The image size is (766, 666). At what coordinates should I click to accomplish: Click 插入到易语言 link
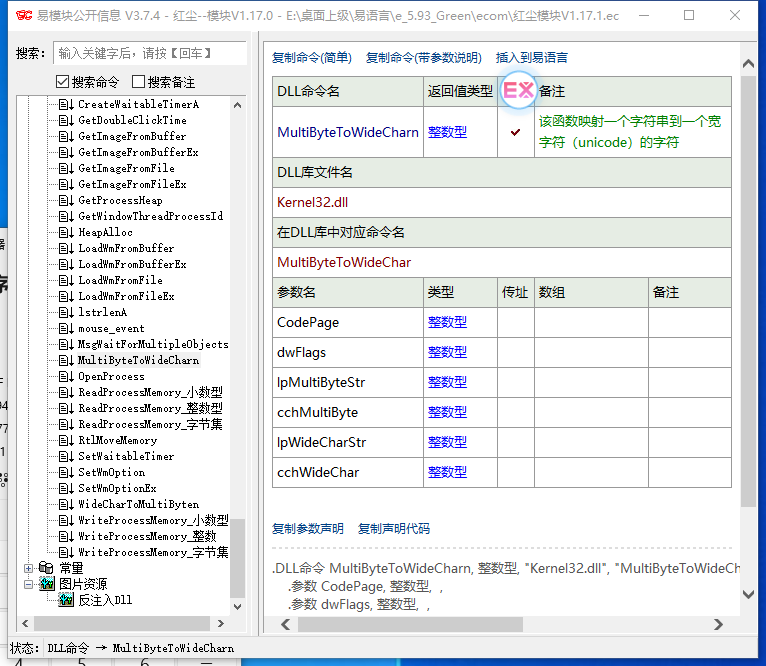[532, 58]
